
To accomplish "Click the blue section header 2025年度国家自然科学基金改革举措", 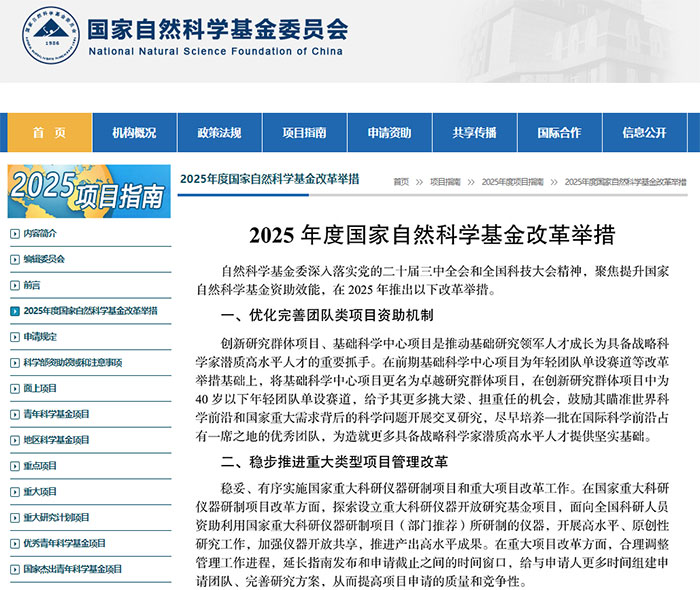I will tap(270, 179).
